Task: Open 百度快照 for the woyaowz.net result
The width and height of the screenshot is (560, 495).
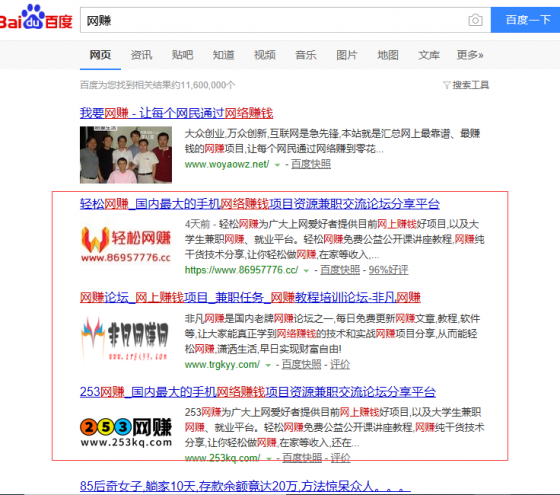Action: (311, 164)
